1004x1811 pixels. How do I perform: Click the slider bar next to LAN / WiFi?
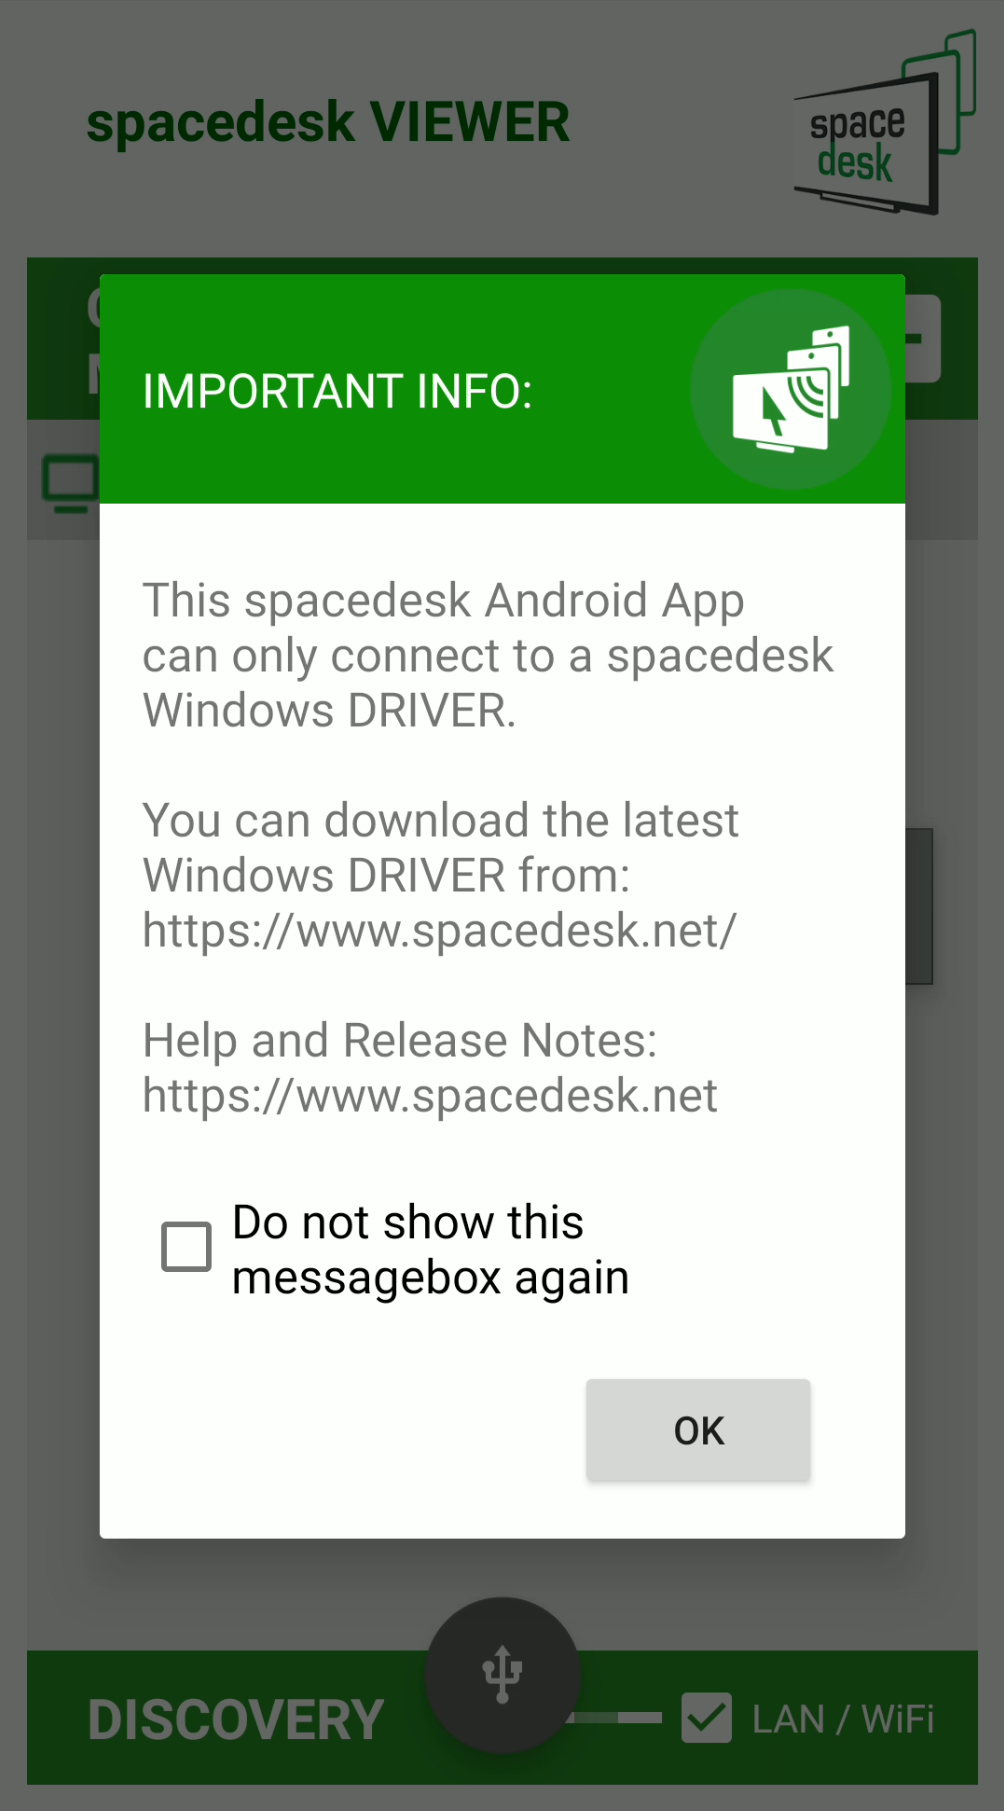coord(615,1718)
